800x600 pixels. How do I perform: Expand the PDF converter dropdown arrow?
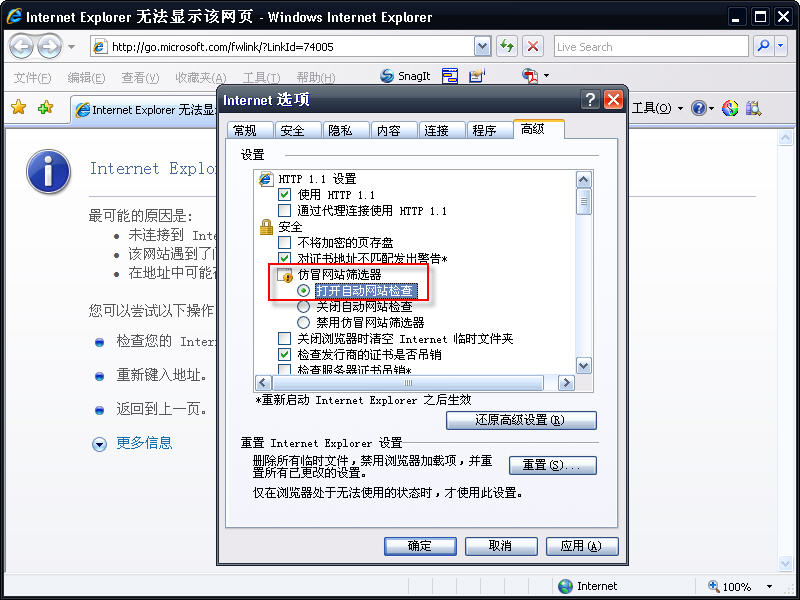[546, 76]
